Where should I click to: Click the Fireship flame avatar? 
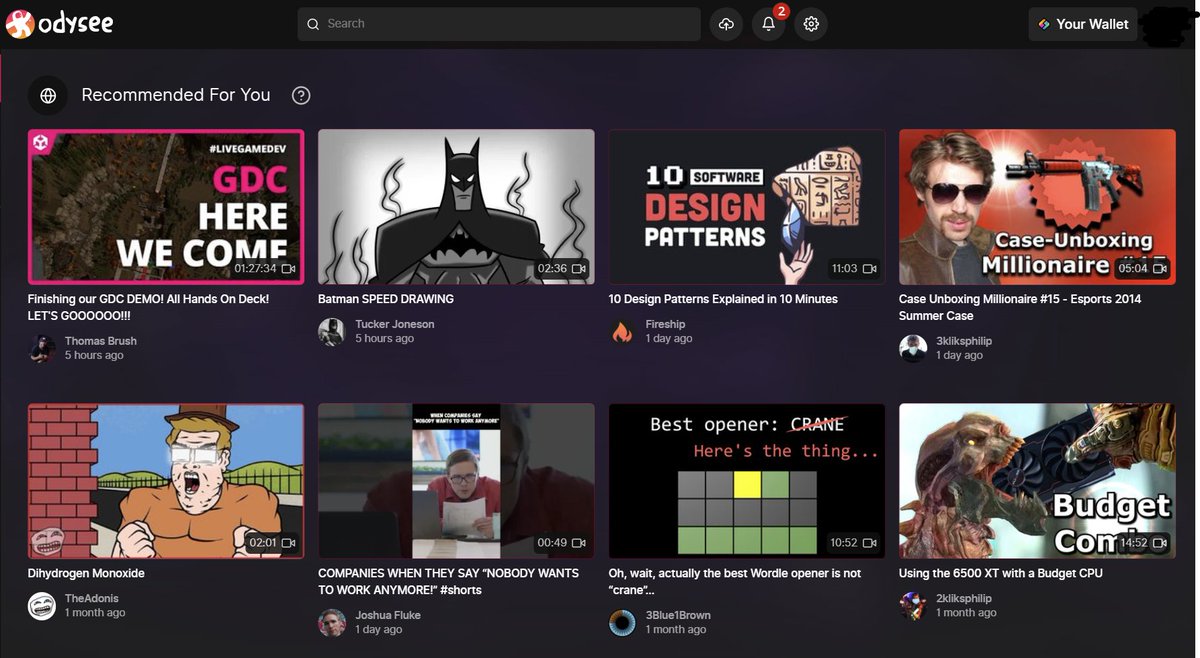(x=623, y=332)
